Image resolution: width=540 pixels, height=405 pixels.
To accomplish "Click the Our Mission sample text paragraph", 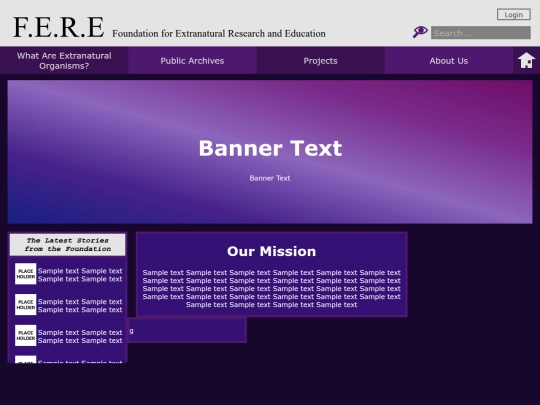I will (x=271, y=289).
